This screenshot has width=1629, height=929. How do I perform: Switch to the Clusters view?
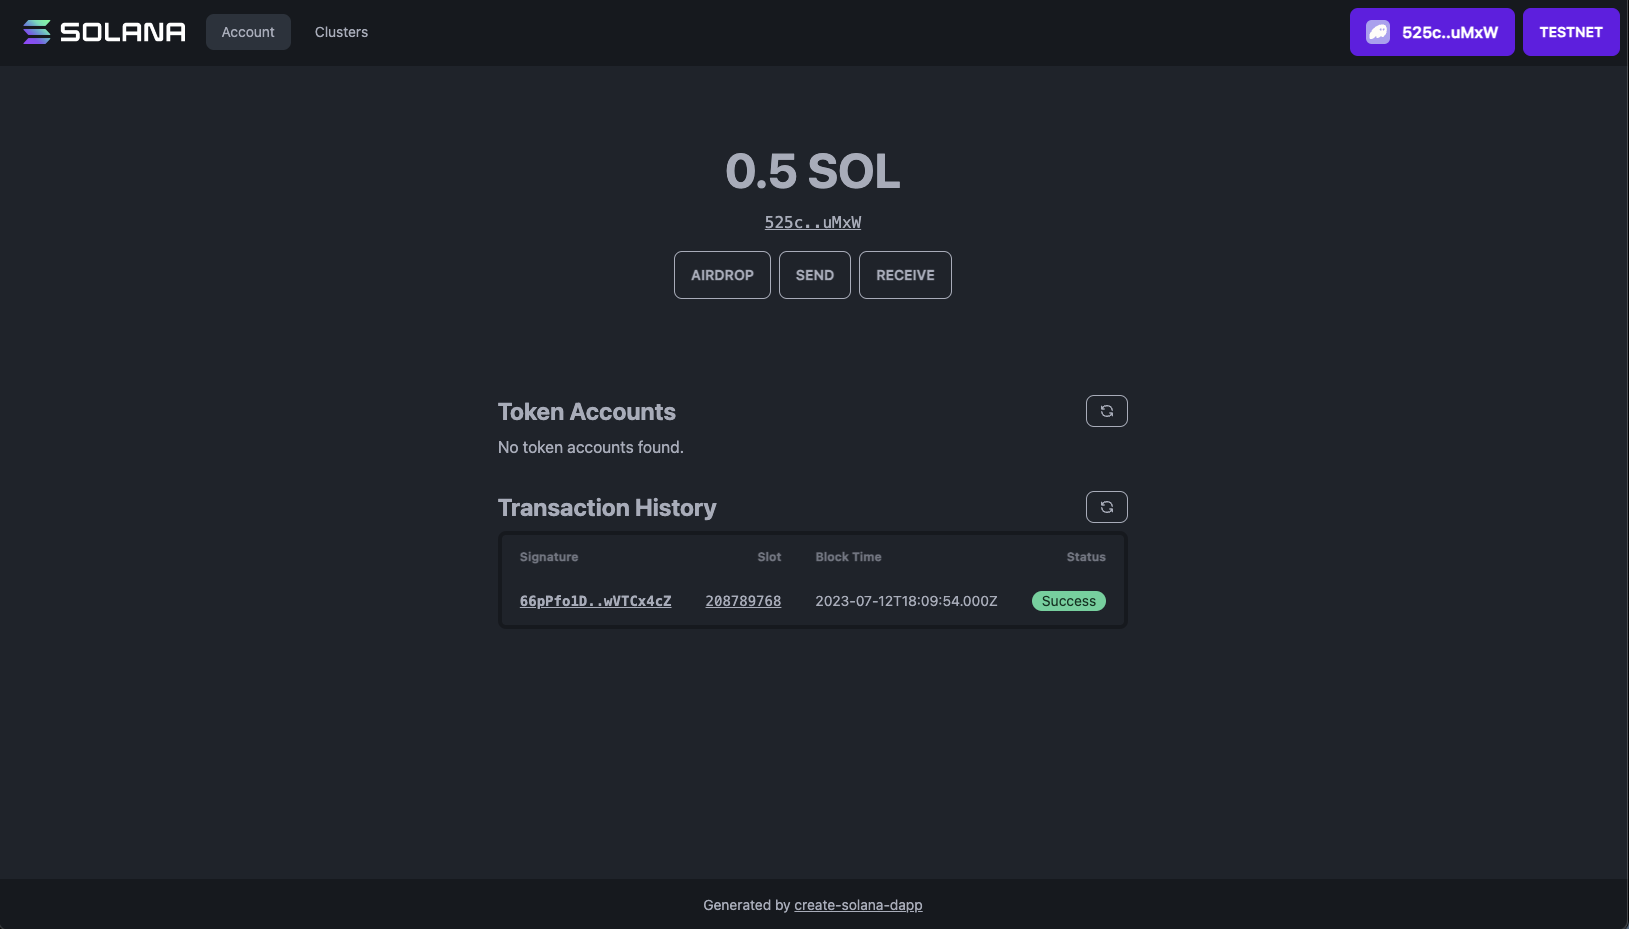(341, 31)
